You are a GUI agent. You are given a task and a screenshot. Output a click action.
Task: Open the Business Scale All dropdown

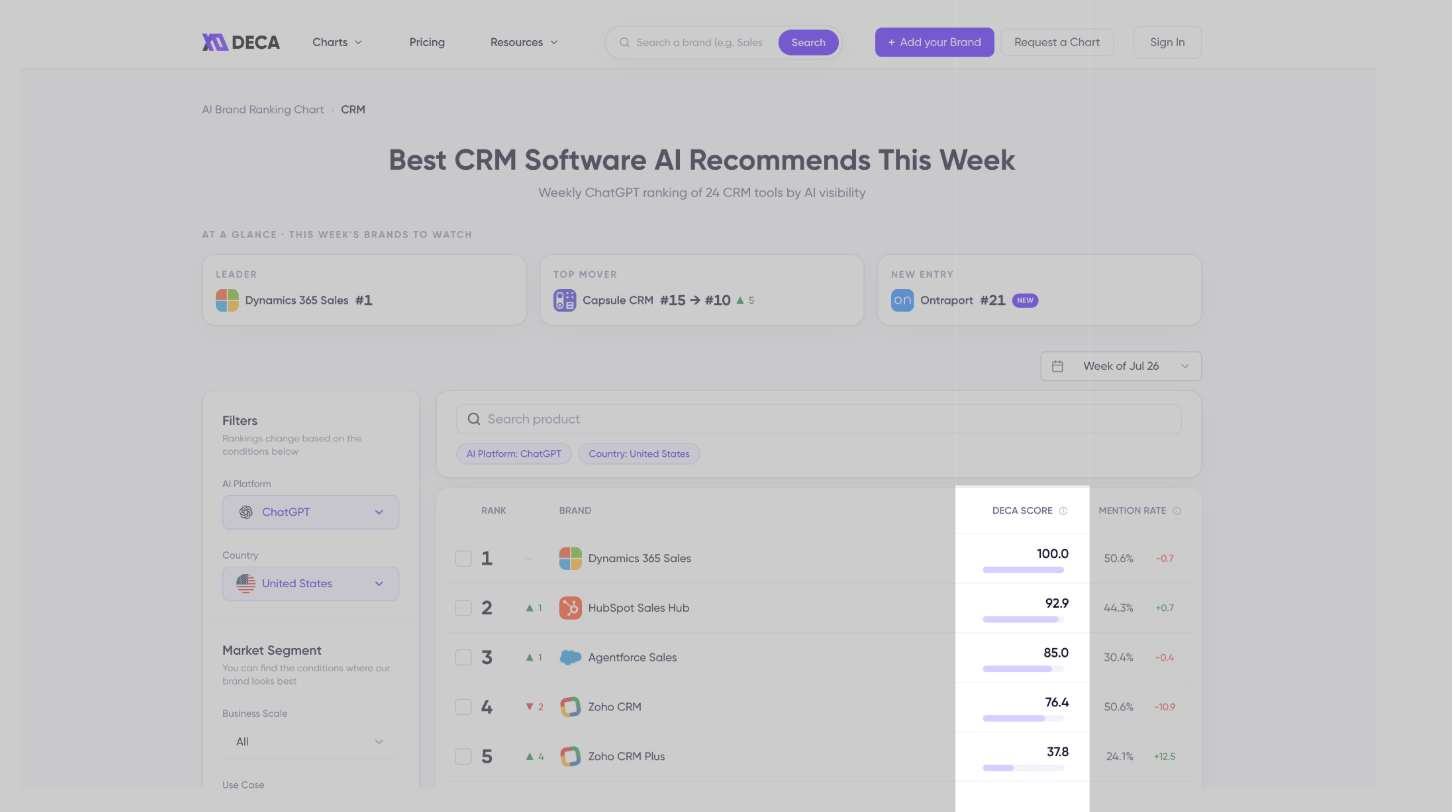(x=311, y=742)
